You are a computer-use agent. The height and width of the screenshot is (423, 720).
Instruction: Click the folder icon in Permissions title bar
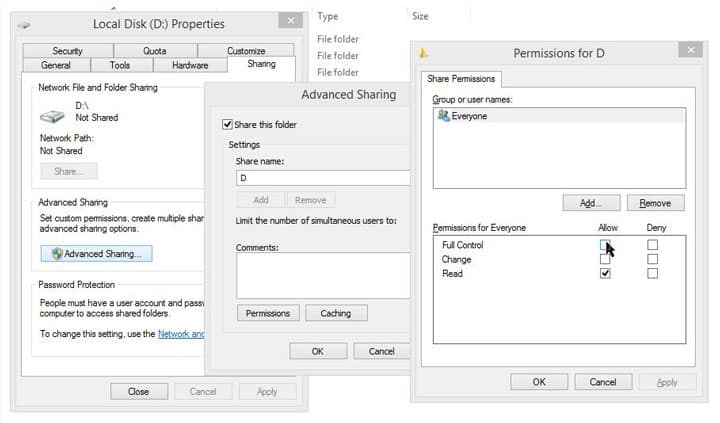tap(423, 53)
